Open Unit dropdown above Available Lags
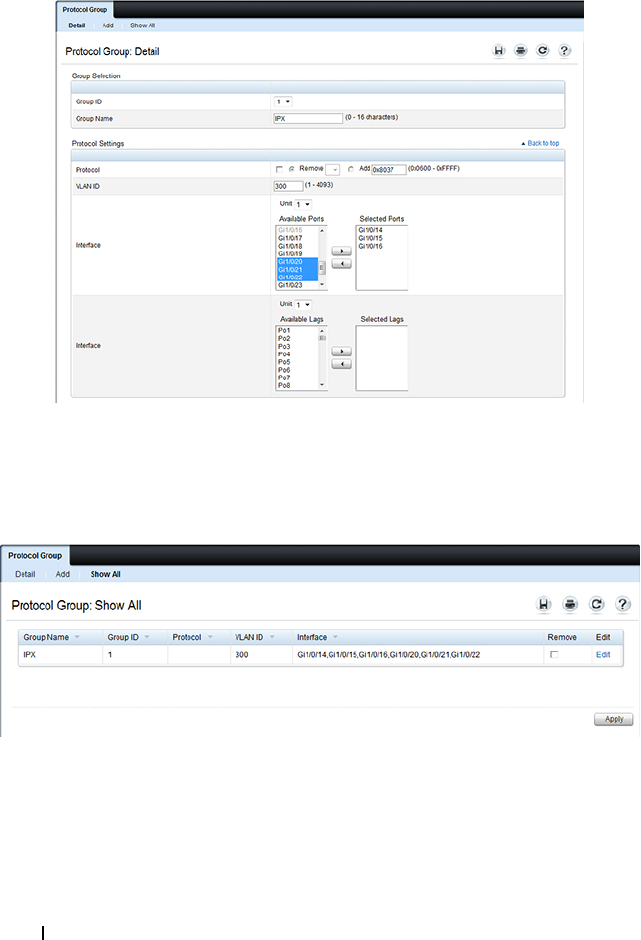641x940 pixels. pos(303,305)
